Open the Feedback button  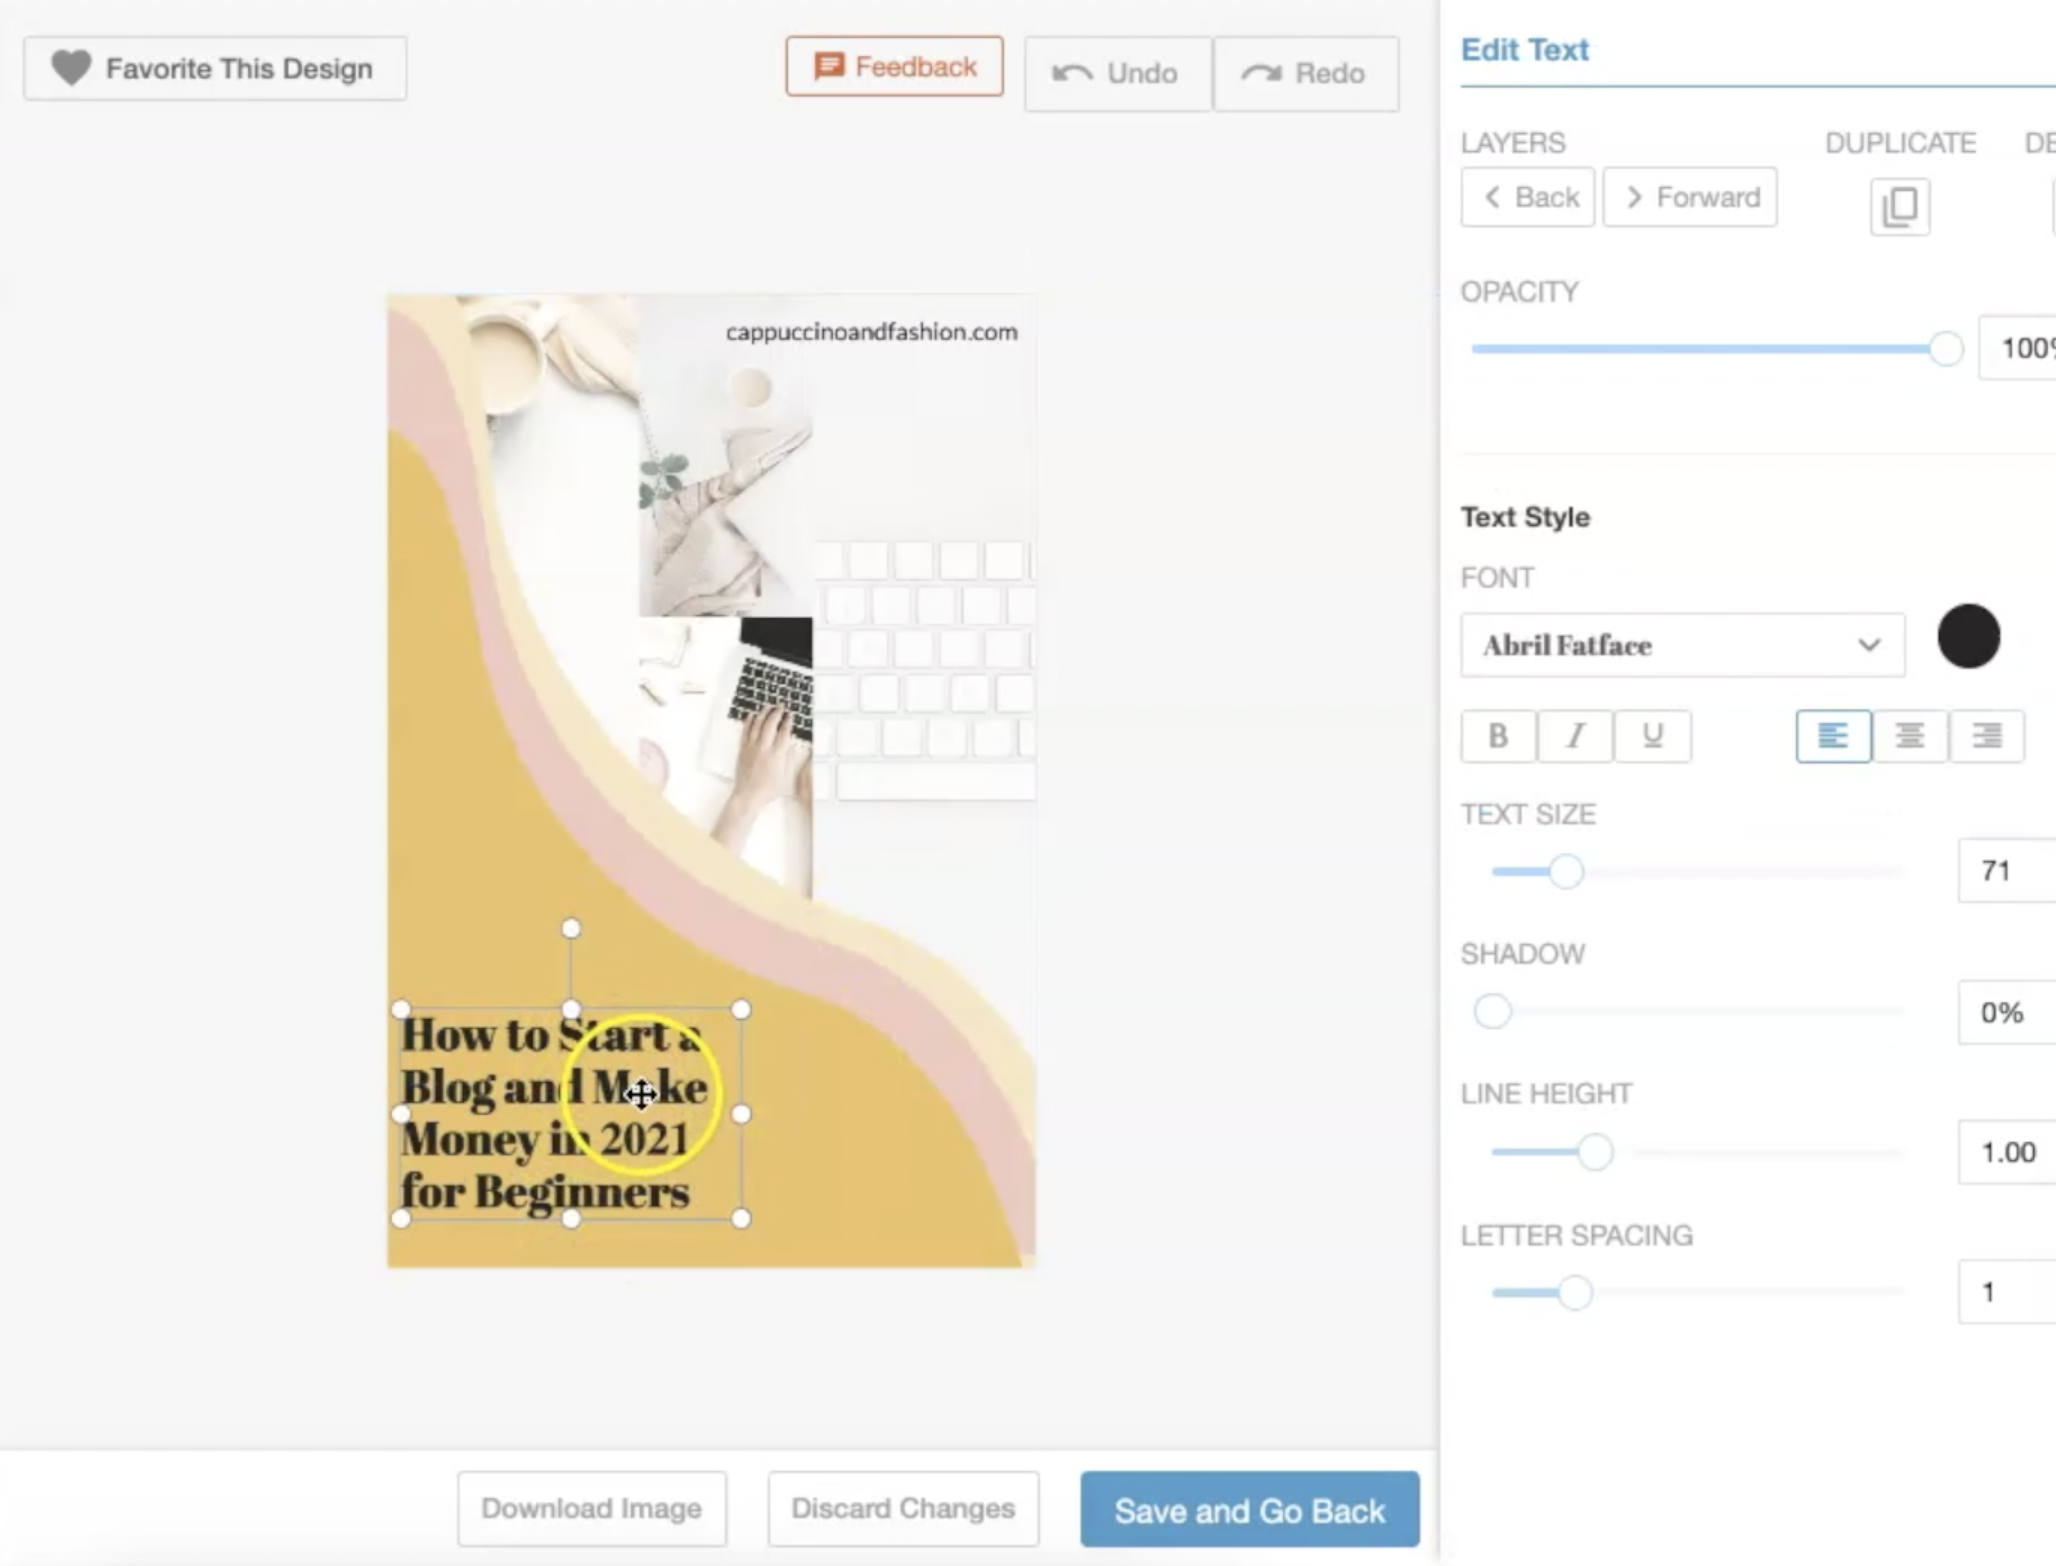(x=894, y=66)
